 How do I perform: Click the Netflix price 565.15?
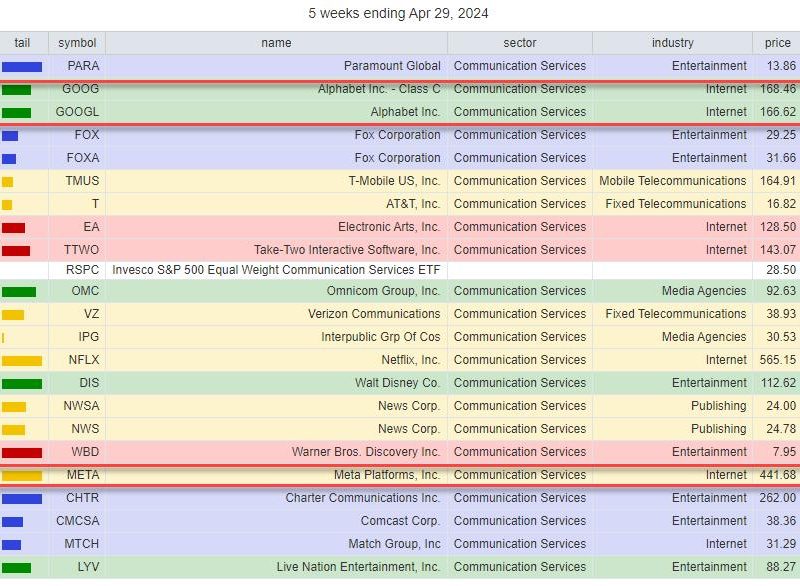point(778,360)
